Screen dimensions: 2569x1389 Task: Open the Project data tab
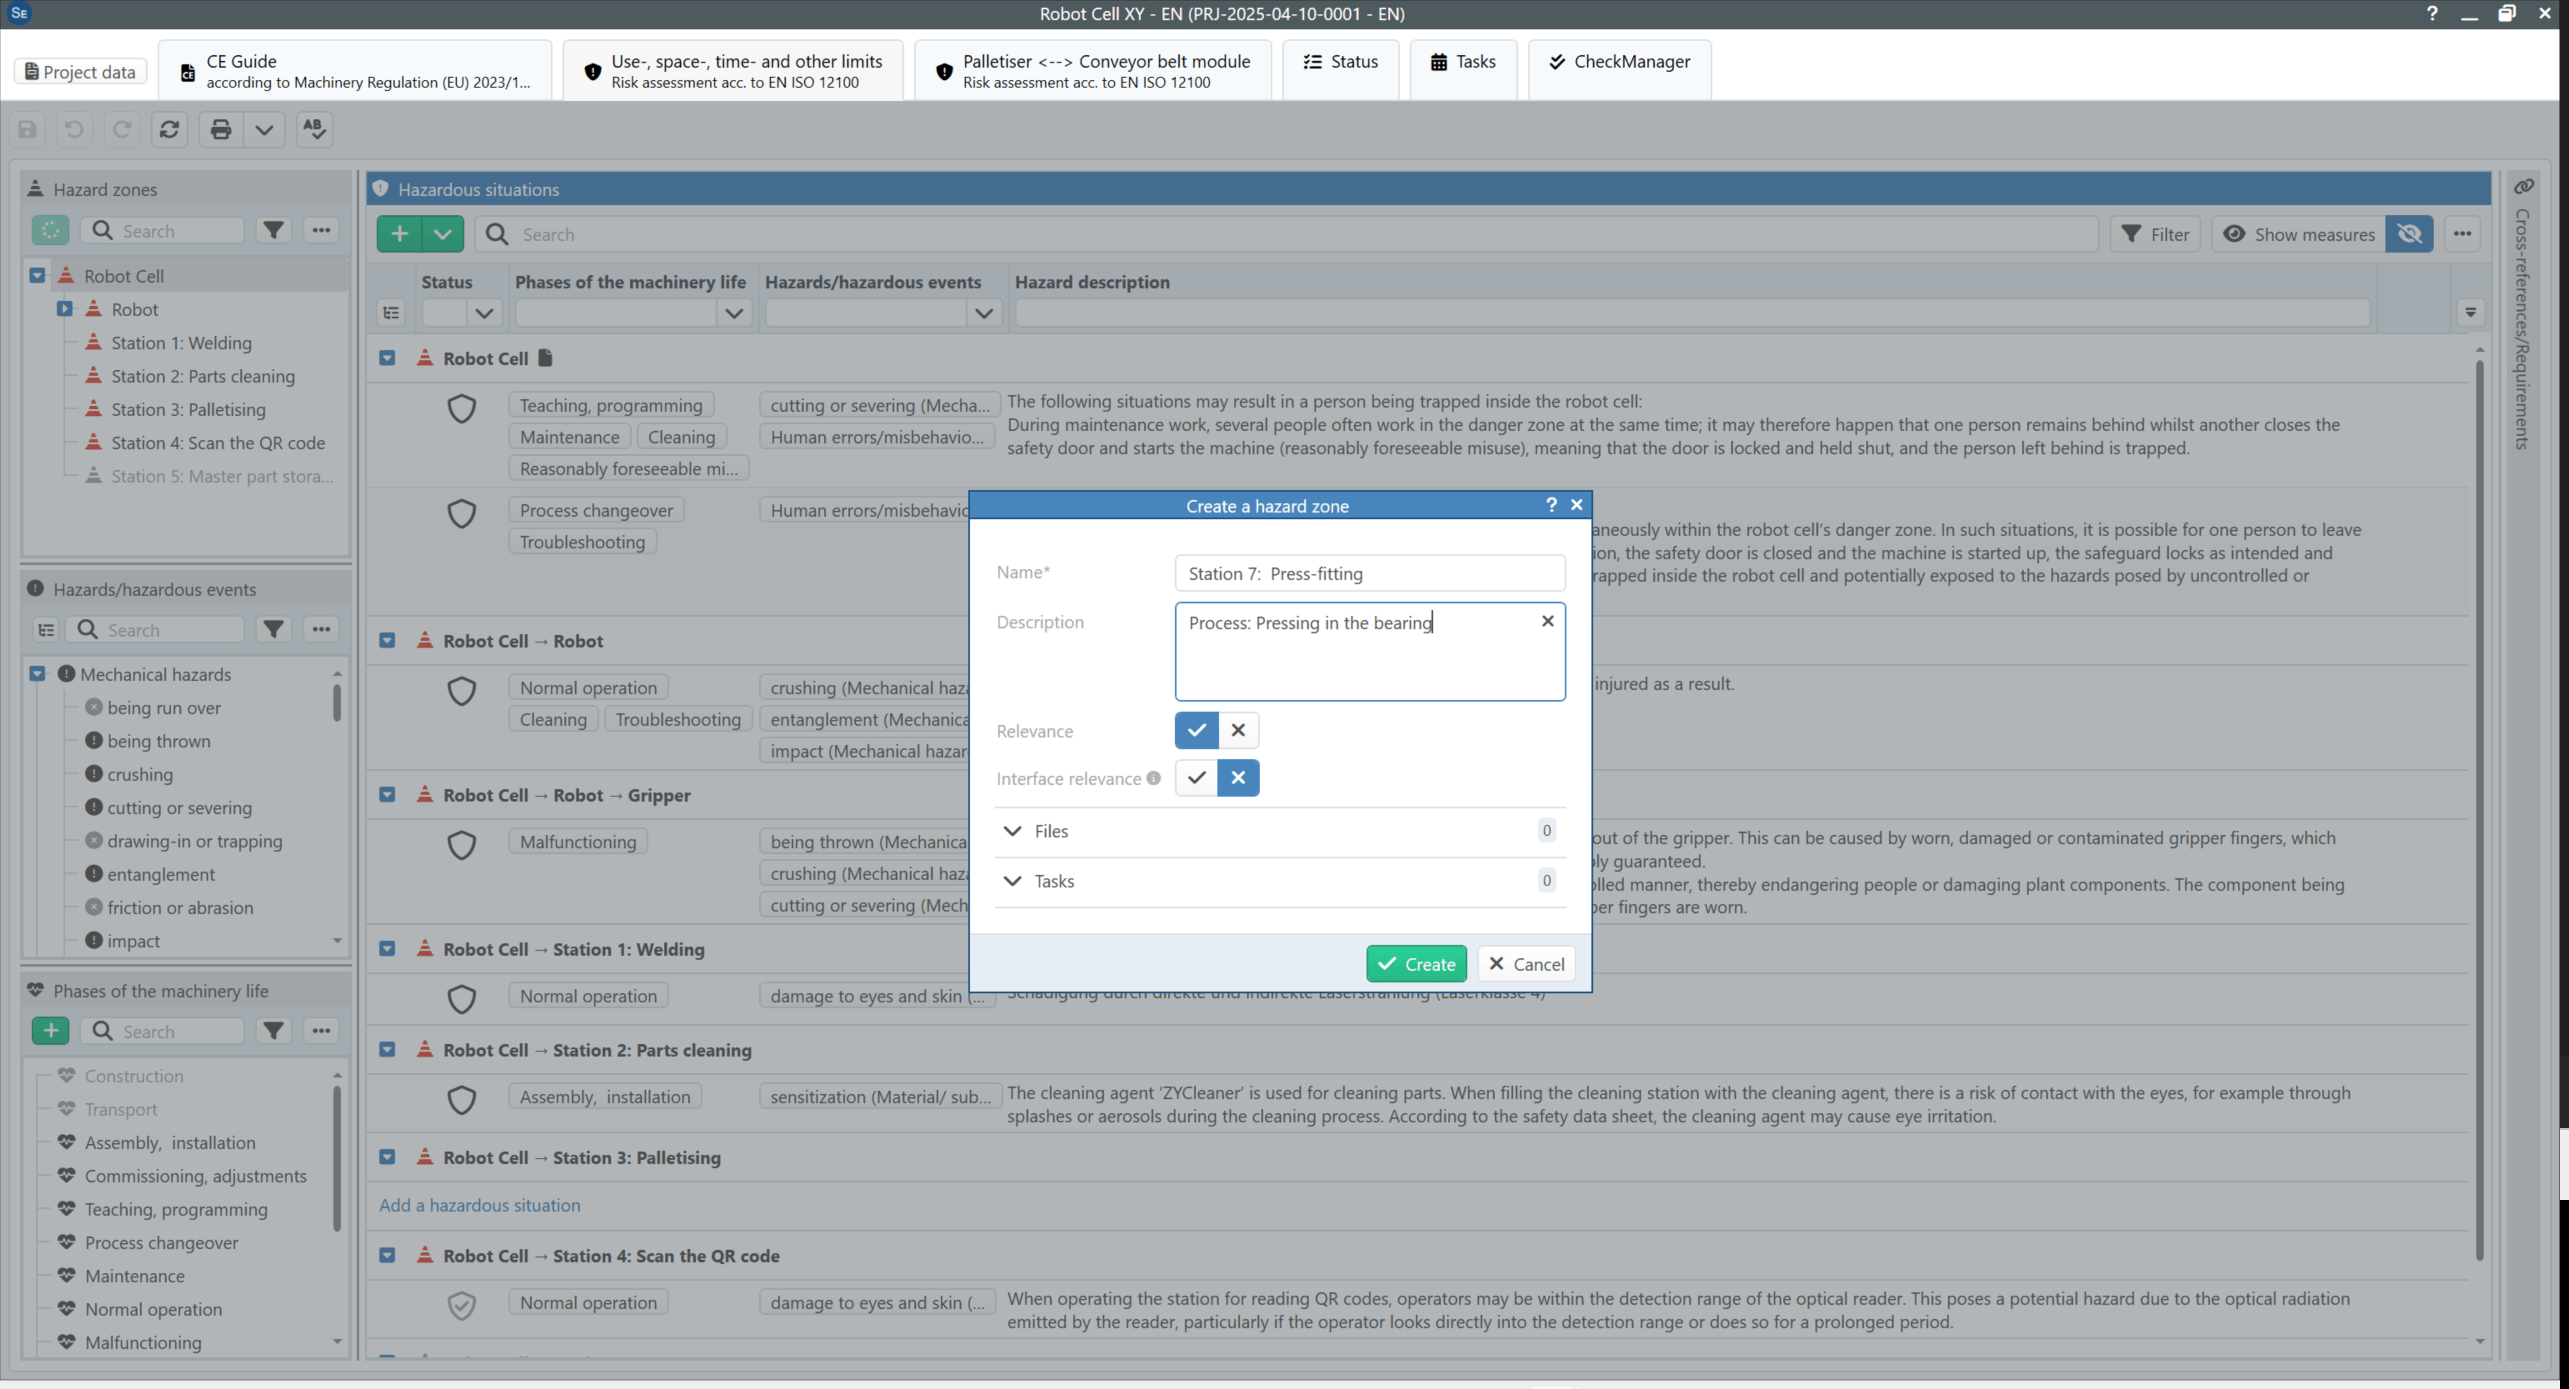click(x=81, y=71)
